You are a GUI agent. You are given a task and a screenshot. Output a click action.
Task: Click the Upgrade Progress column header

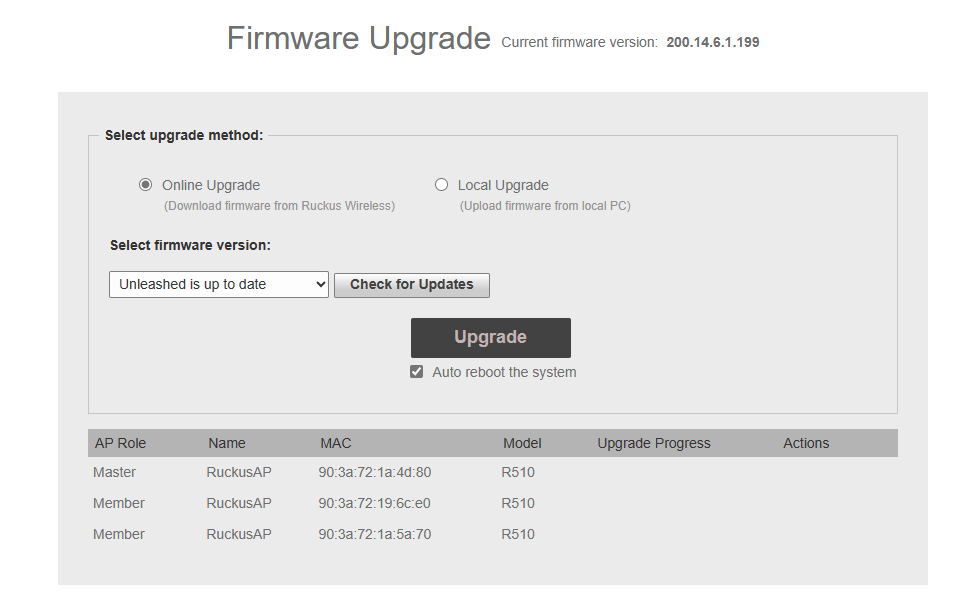click(654, 443)
